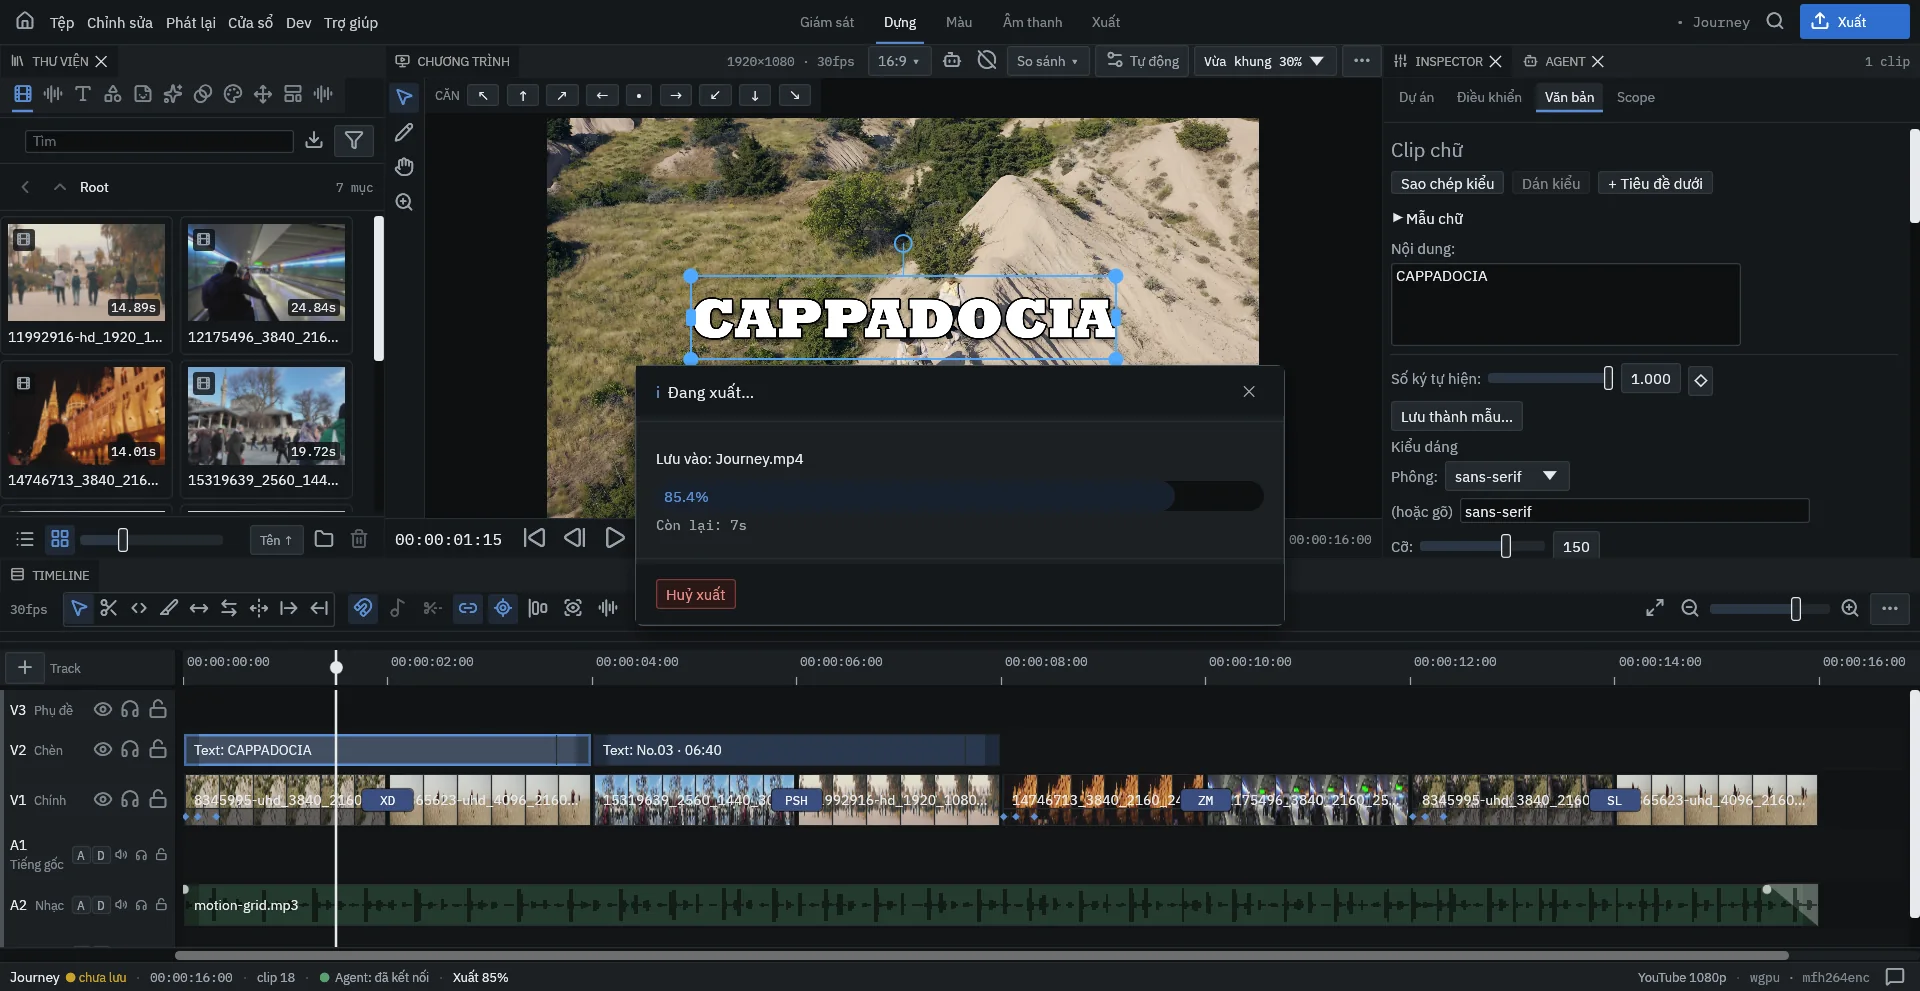Screen dimensions: 1920x991
Task: Toggle visibility of V2 Chèn track
Action: (x=102, y=749)
